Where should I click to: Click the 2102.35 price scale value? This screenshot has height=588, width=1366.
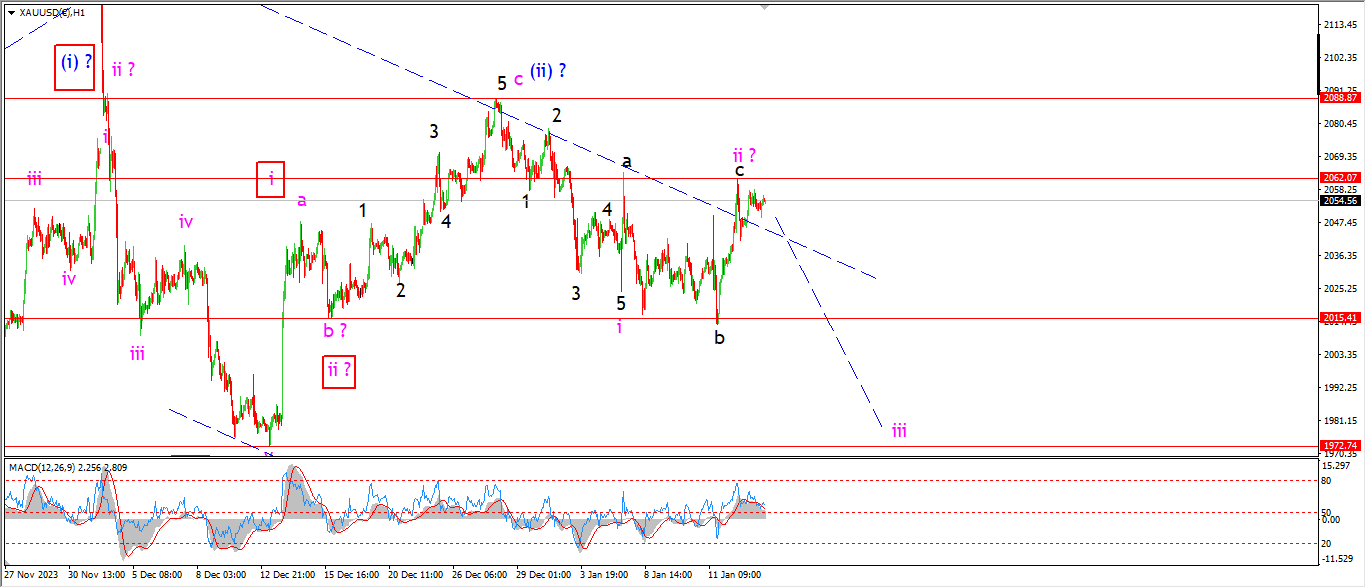pyautogui.click(x=1340, y=57)
